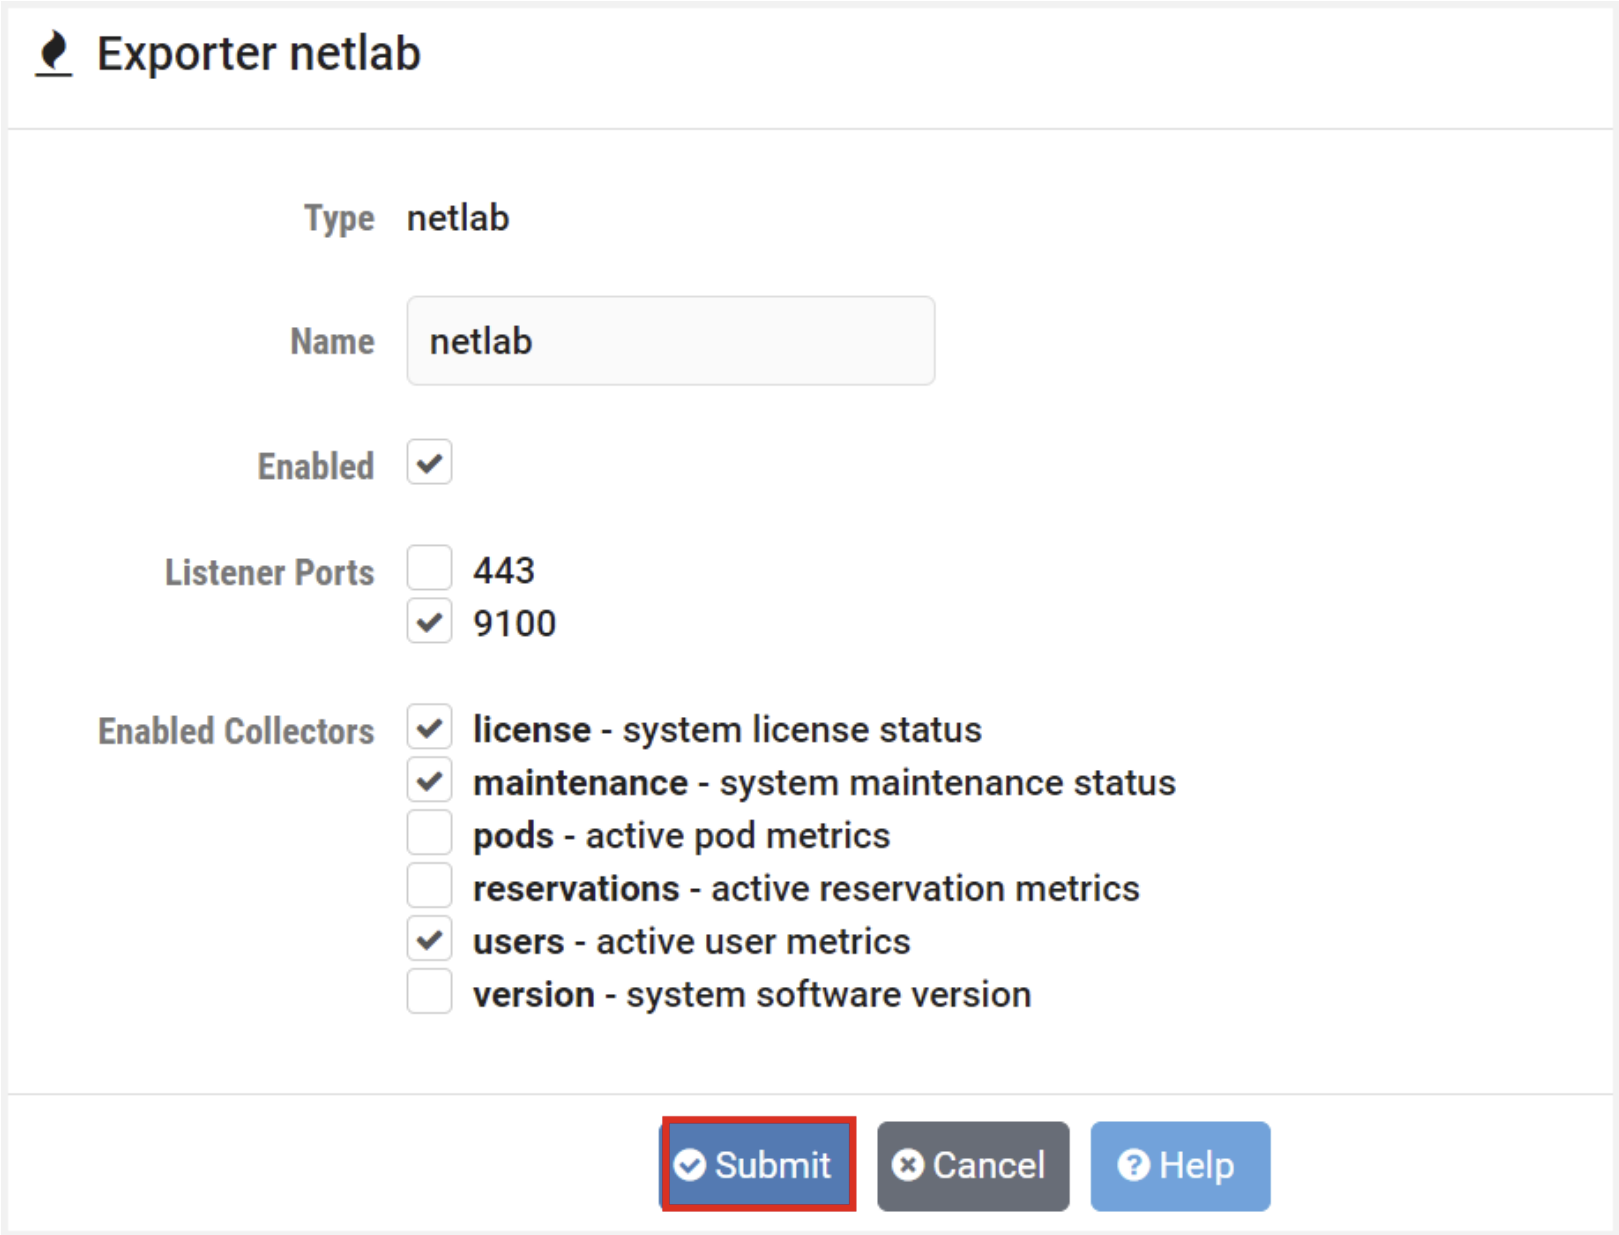Disable the Enabled checkbox for the exporter
This screenshot has width=1619, height=1235.
pyautogui.click(x=428, y=462)
